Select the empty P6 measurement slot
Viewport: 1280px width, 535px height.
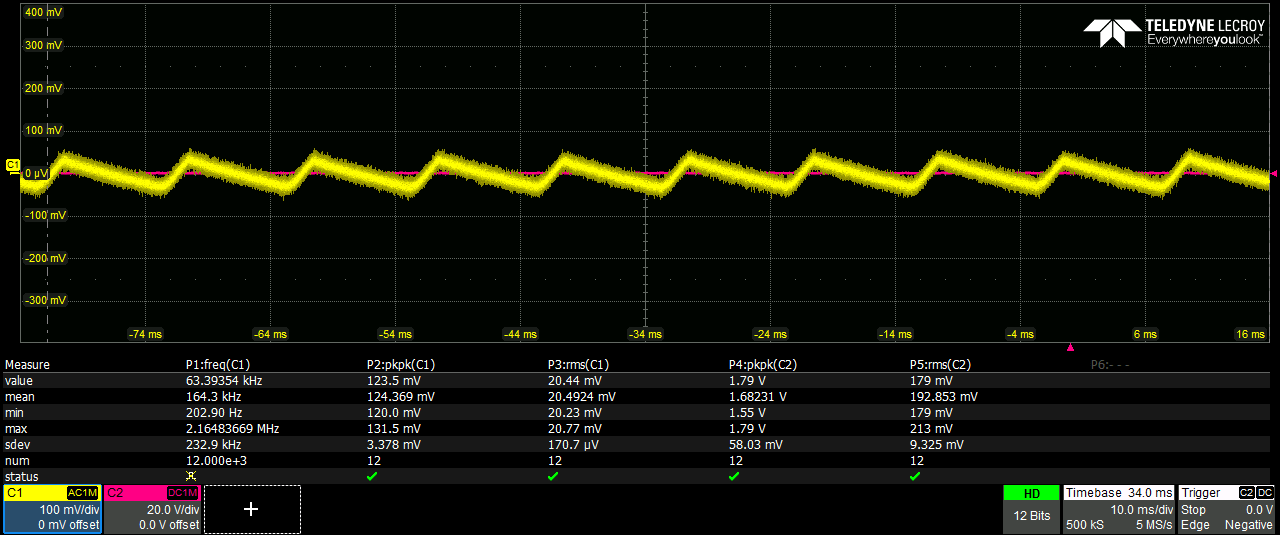pos(1109,365)
